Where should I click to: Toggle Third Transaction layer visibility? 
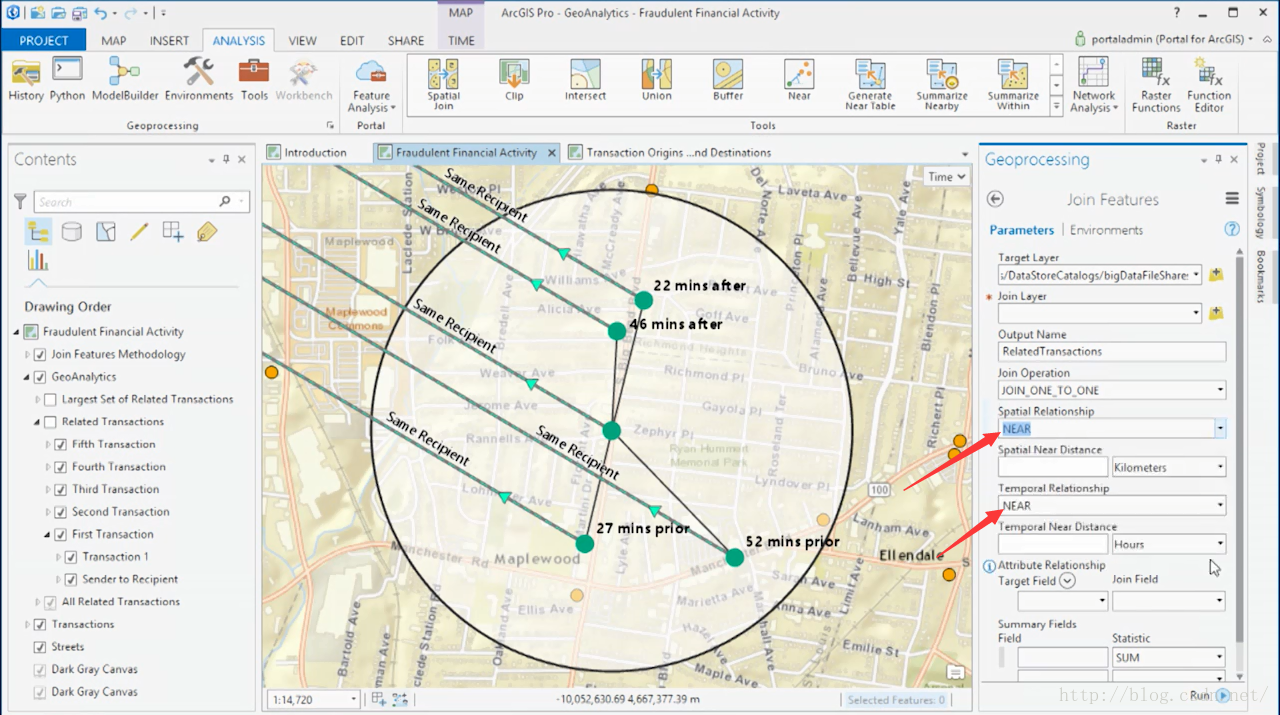coord(60,489)
